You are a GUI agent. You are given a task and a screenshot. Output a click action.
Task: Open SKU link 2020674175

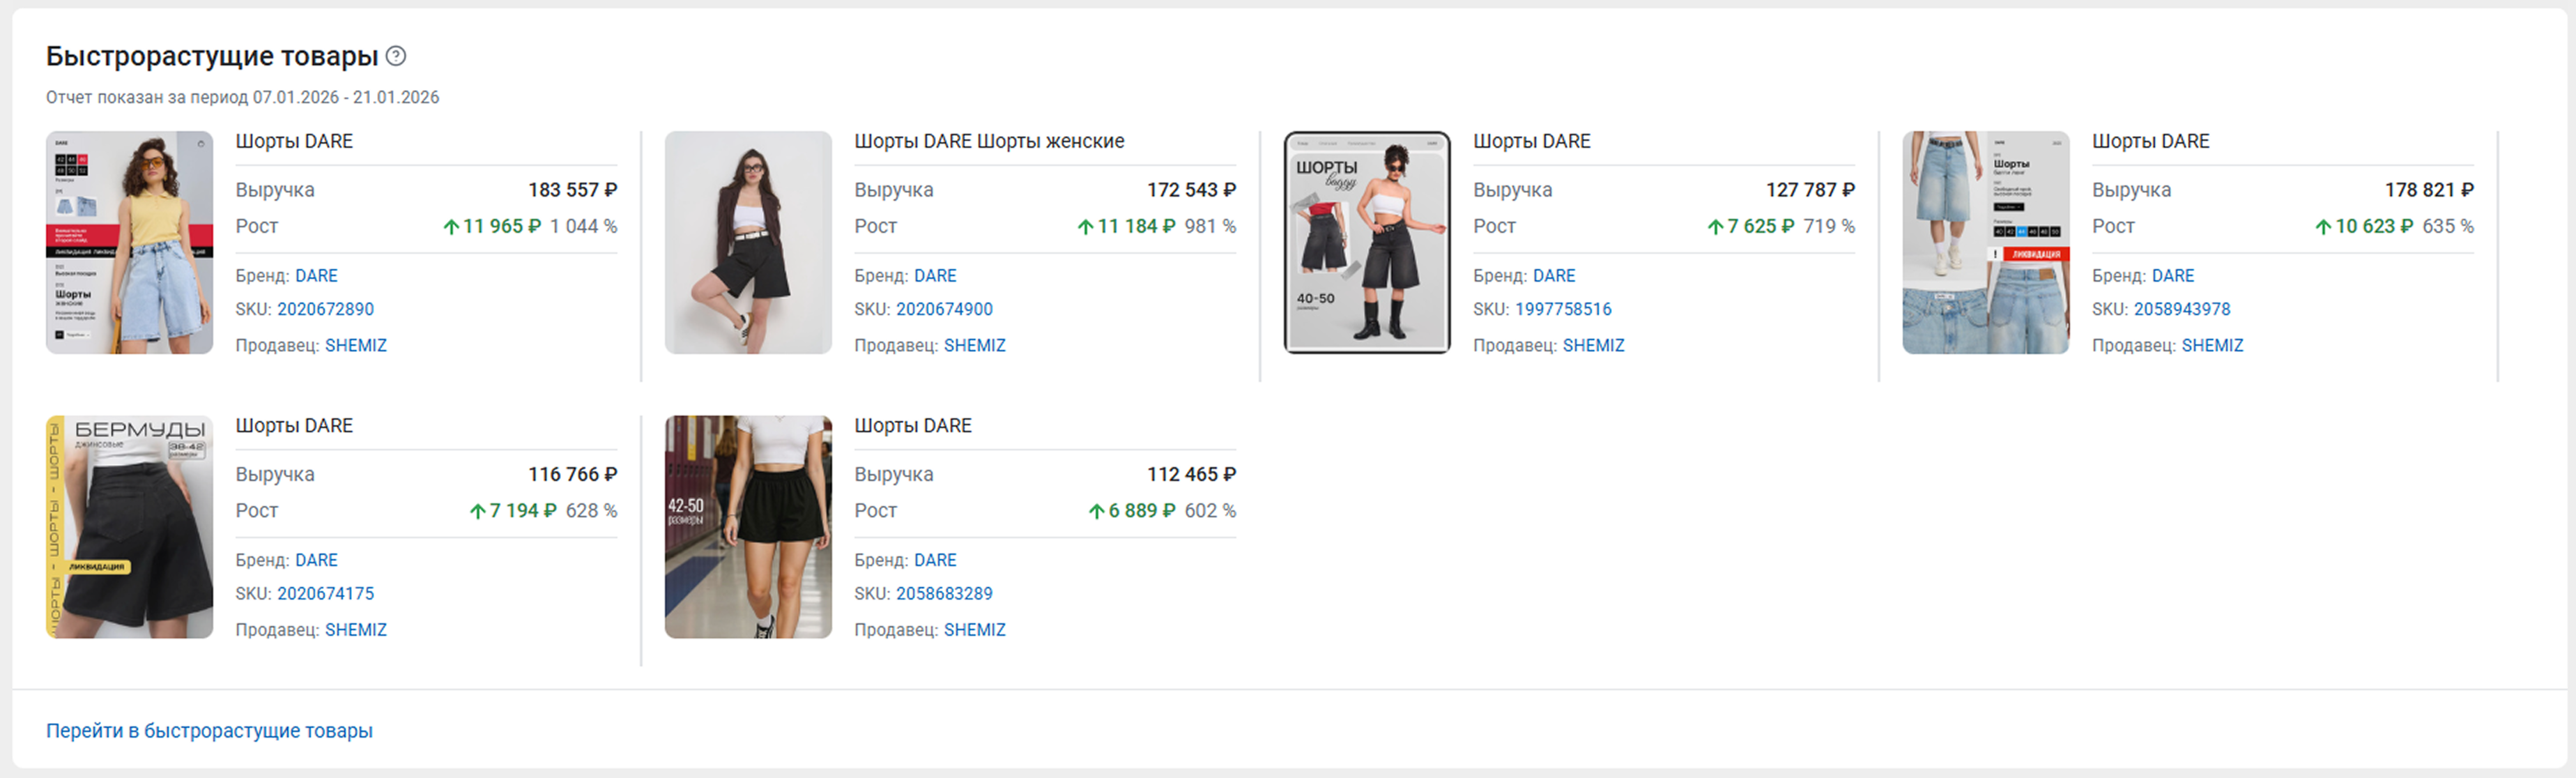325,593
